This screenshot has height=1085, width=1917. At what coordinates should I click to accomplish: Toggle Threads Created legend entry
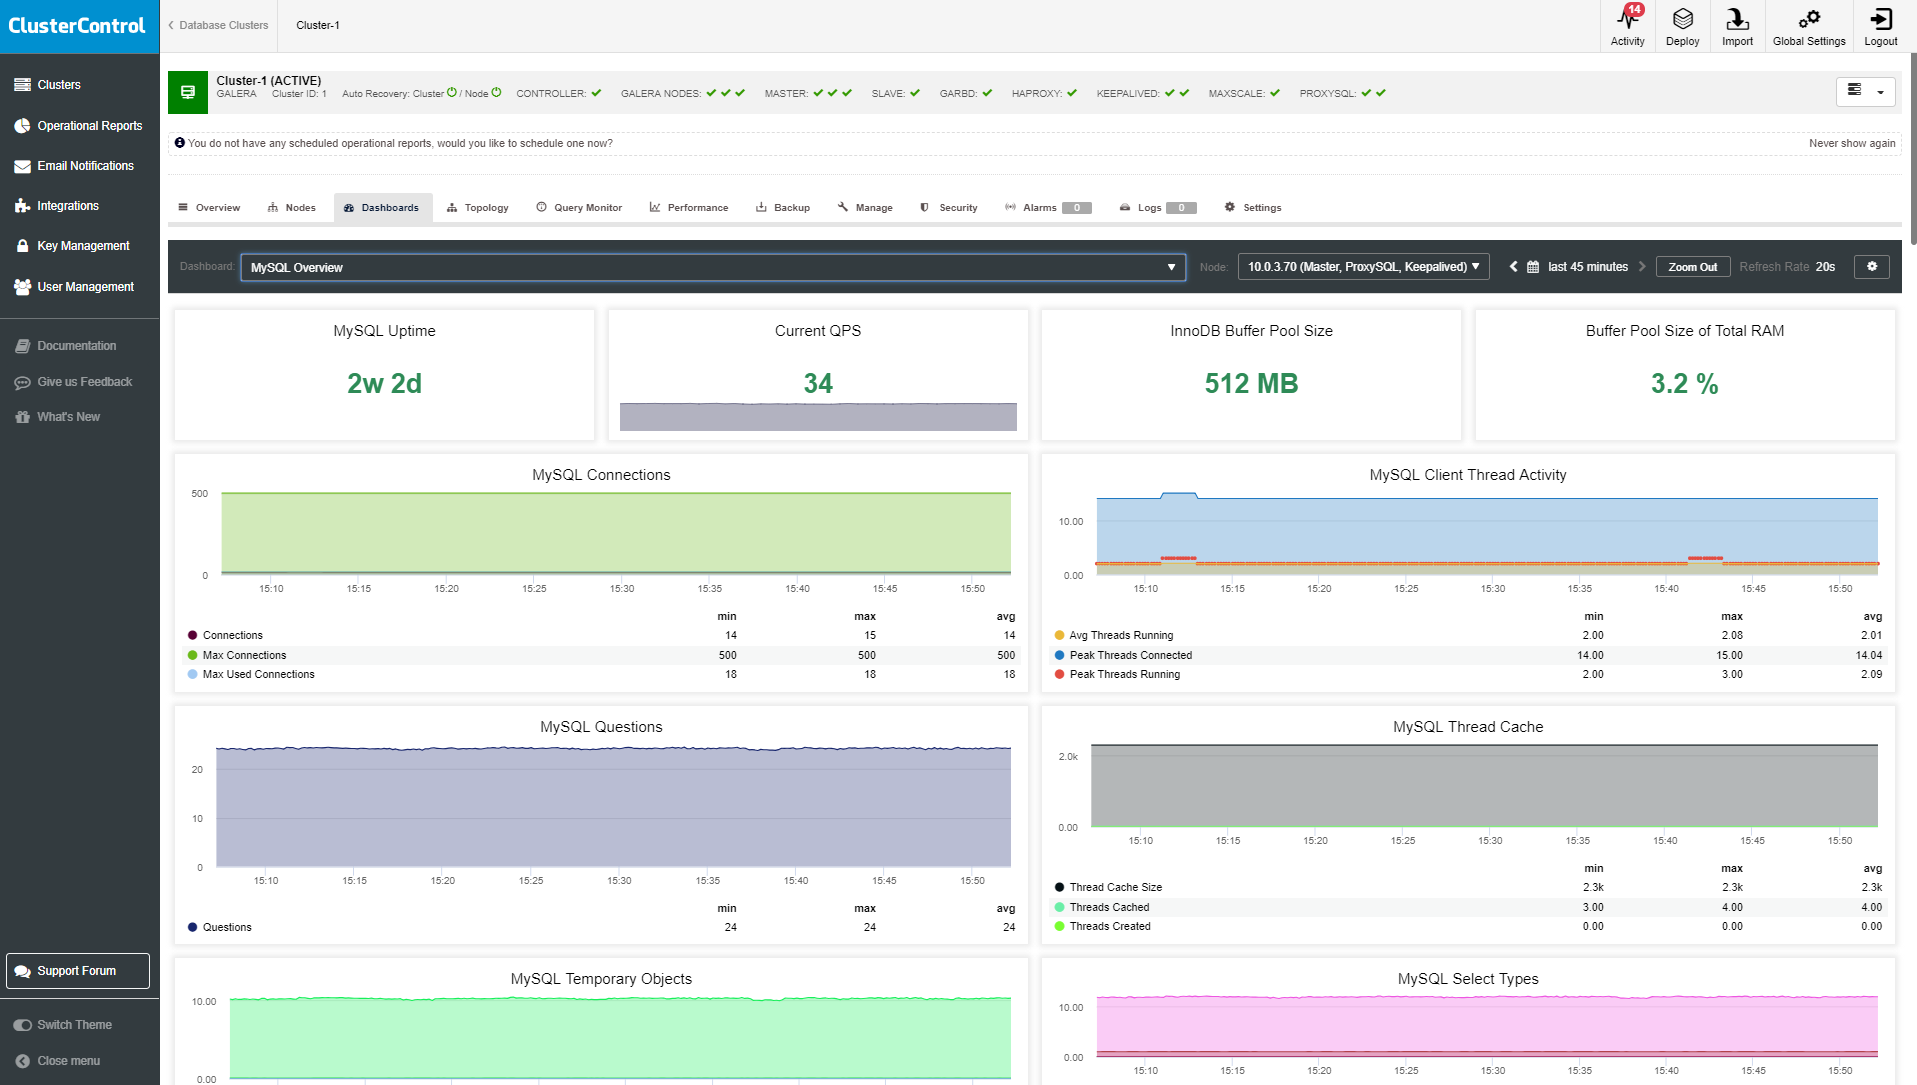(x=1102, y=927)
